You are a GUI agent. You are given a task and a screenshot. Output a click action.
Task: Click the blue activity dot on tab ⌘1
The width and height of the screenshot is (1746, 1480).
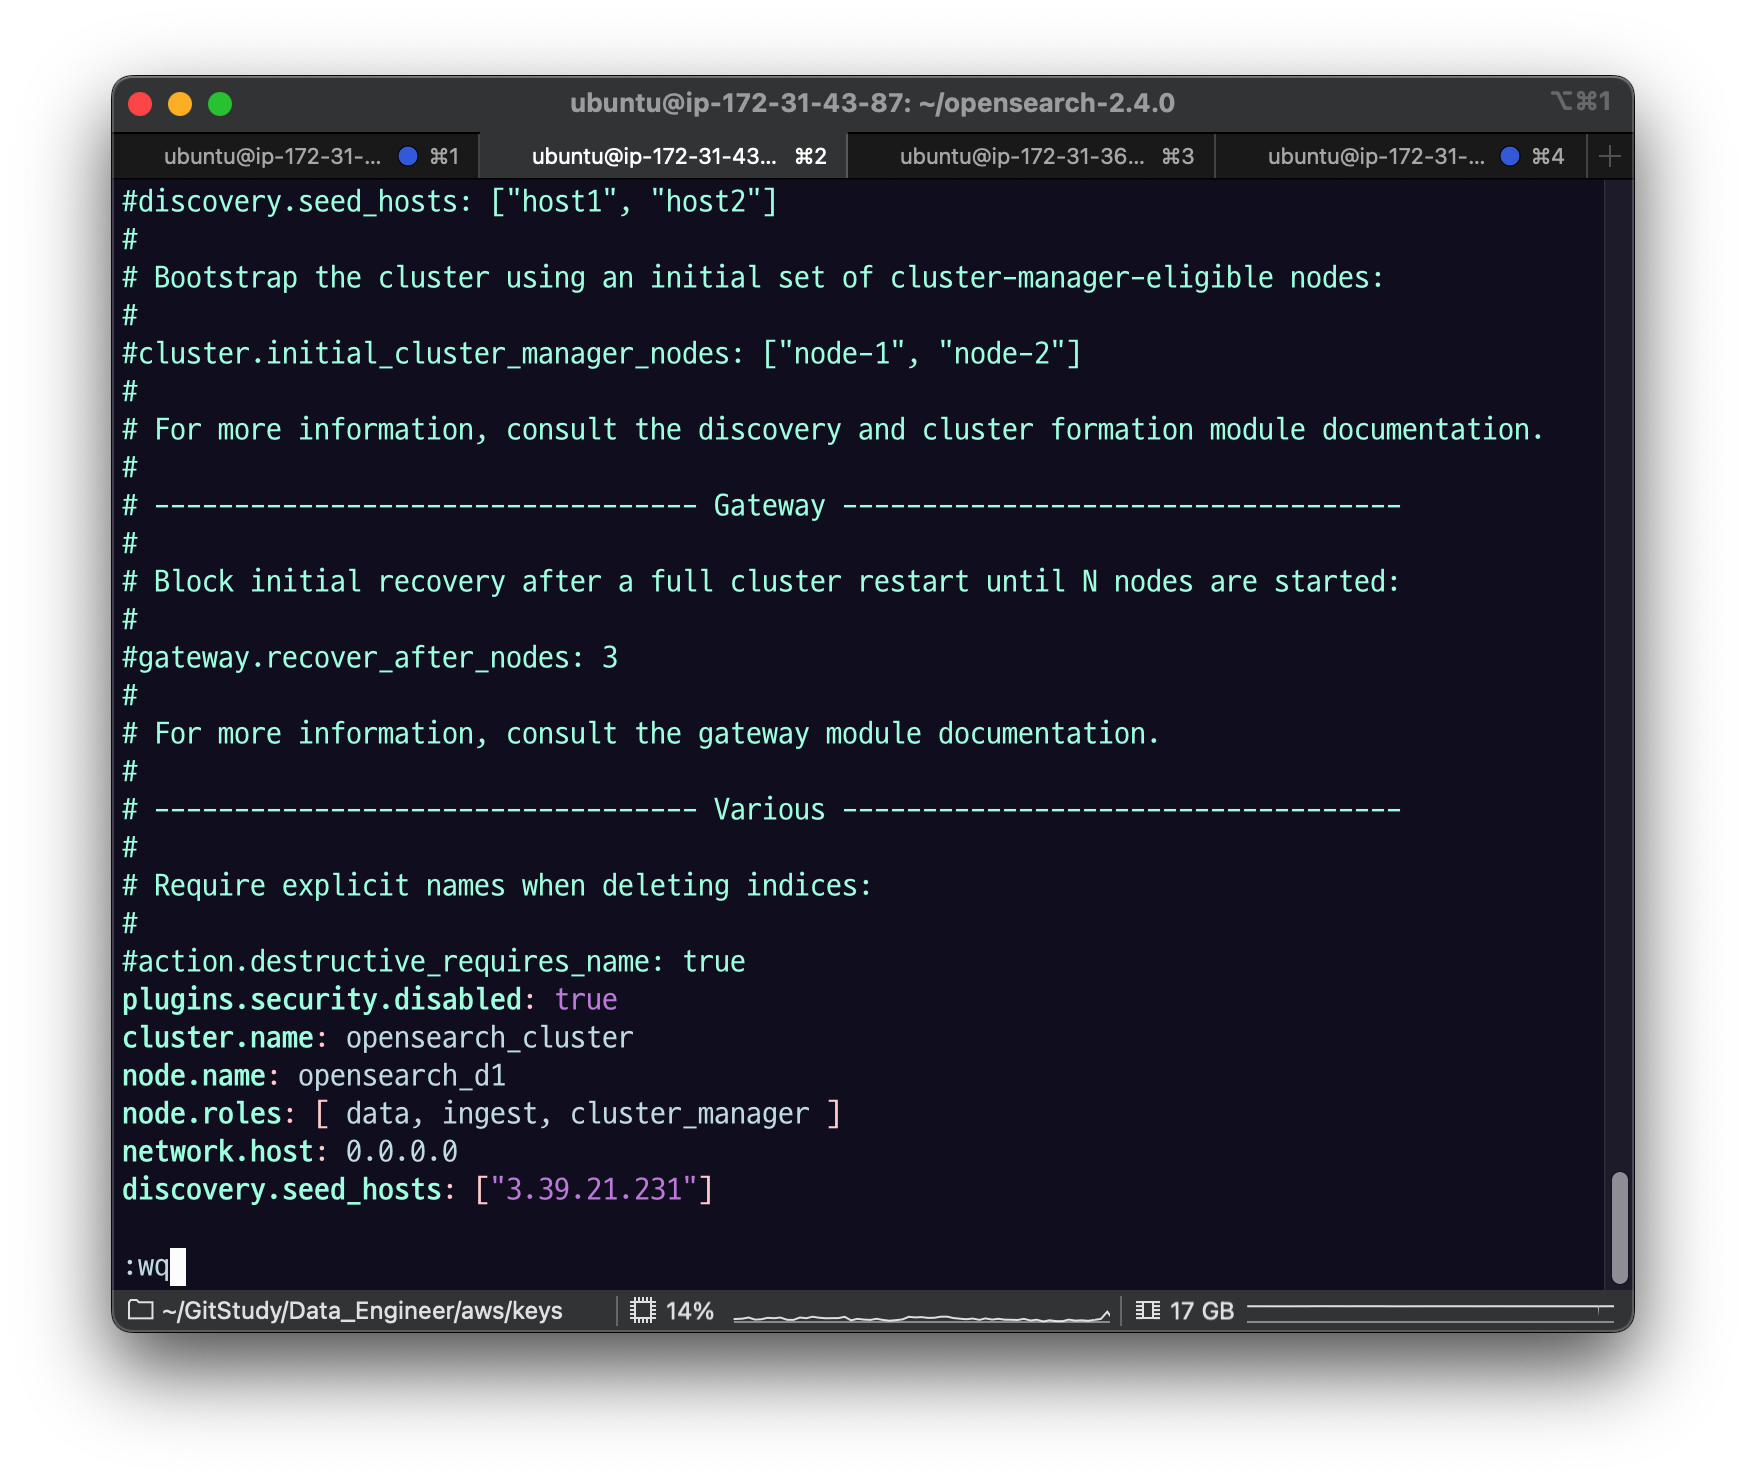(x=408, y=156)
